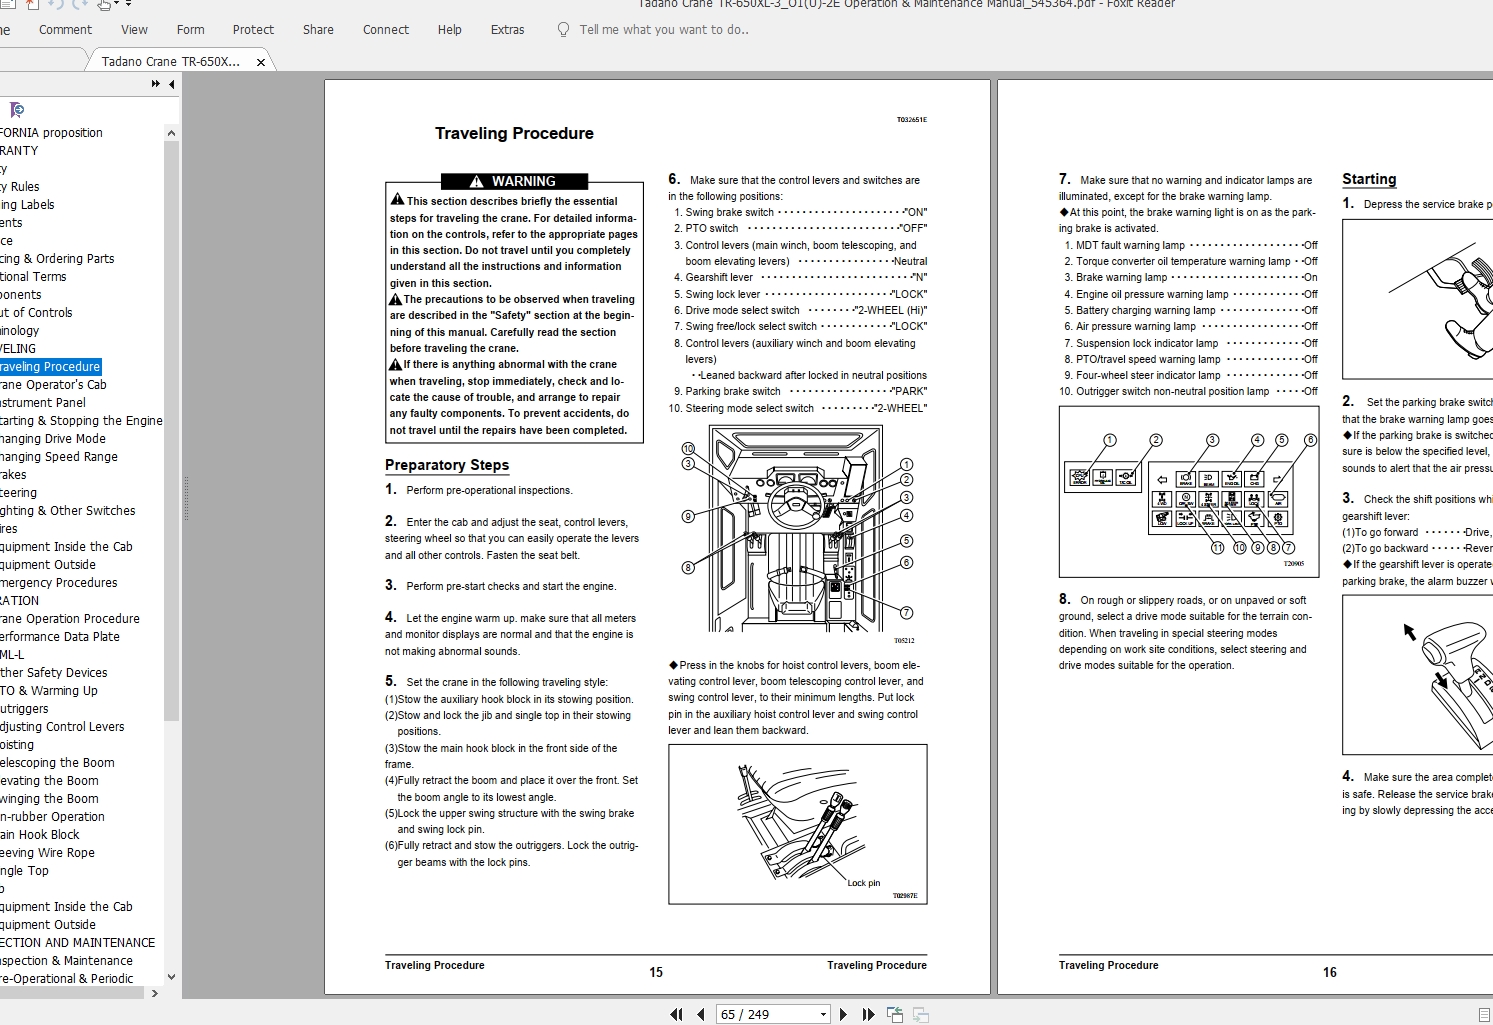1493x1025 pixels.
Task: Open the Bookmarks panel icon in sidebar
Action: coord(15,110)
